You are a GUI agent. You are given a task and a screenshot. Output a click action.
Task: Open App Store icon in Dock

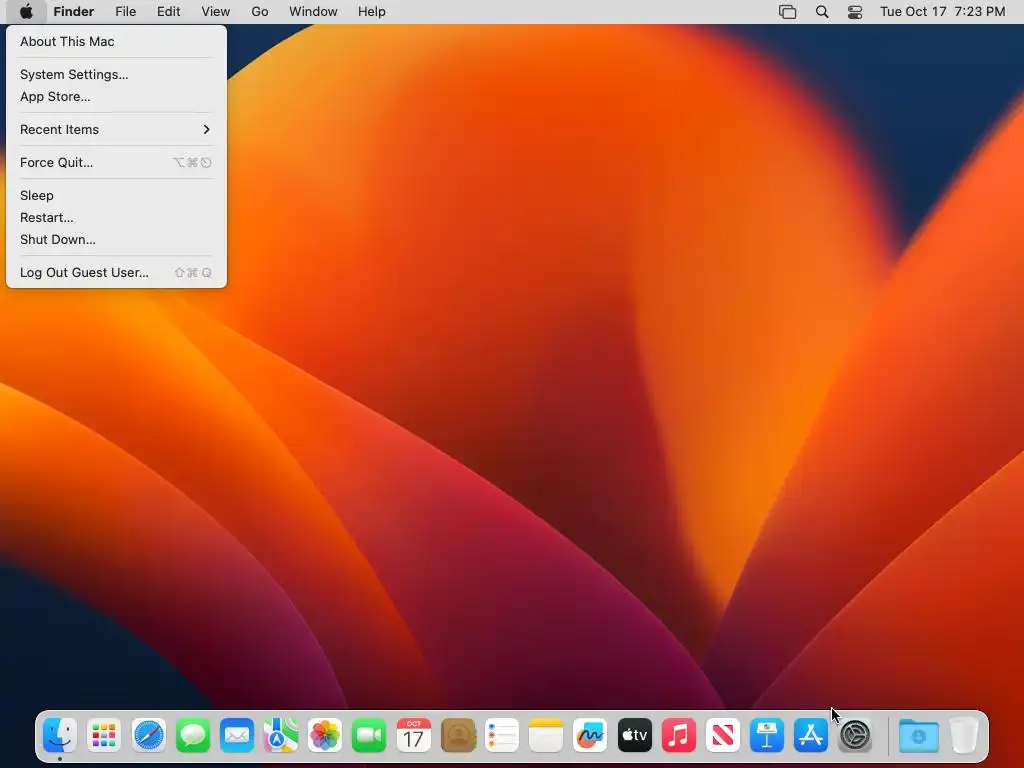pyautogui.click(x=811, y=735)
